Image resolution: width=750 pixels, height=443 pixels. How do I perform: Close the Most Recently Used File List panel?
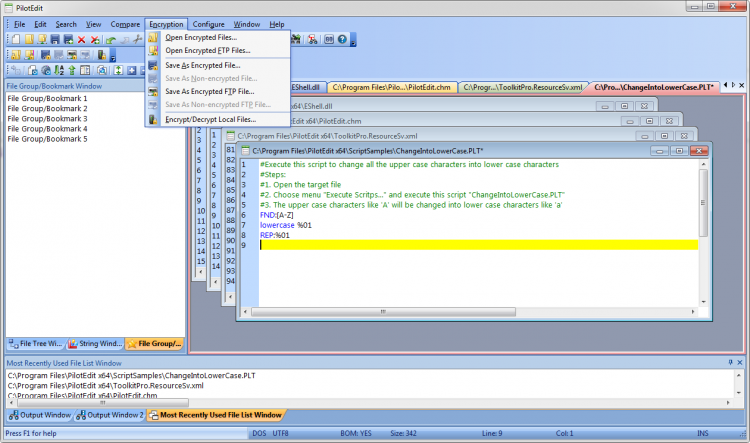tap(740, 363)
